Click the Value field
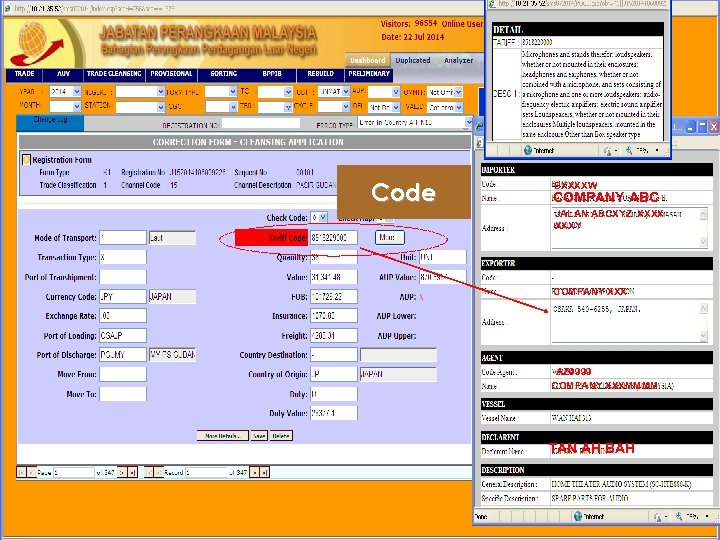The image size is (720, 540). (334, 277)
